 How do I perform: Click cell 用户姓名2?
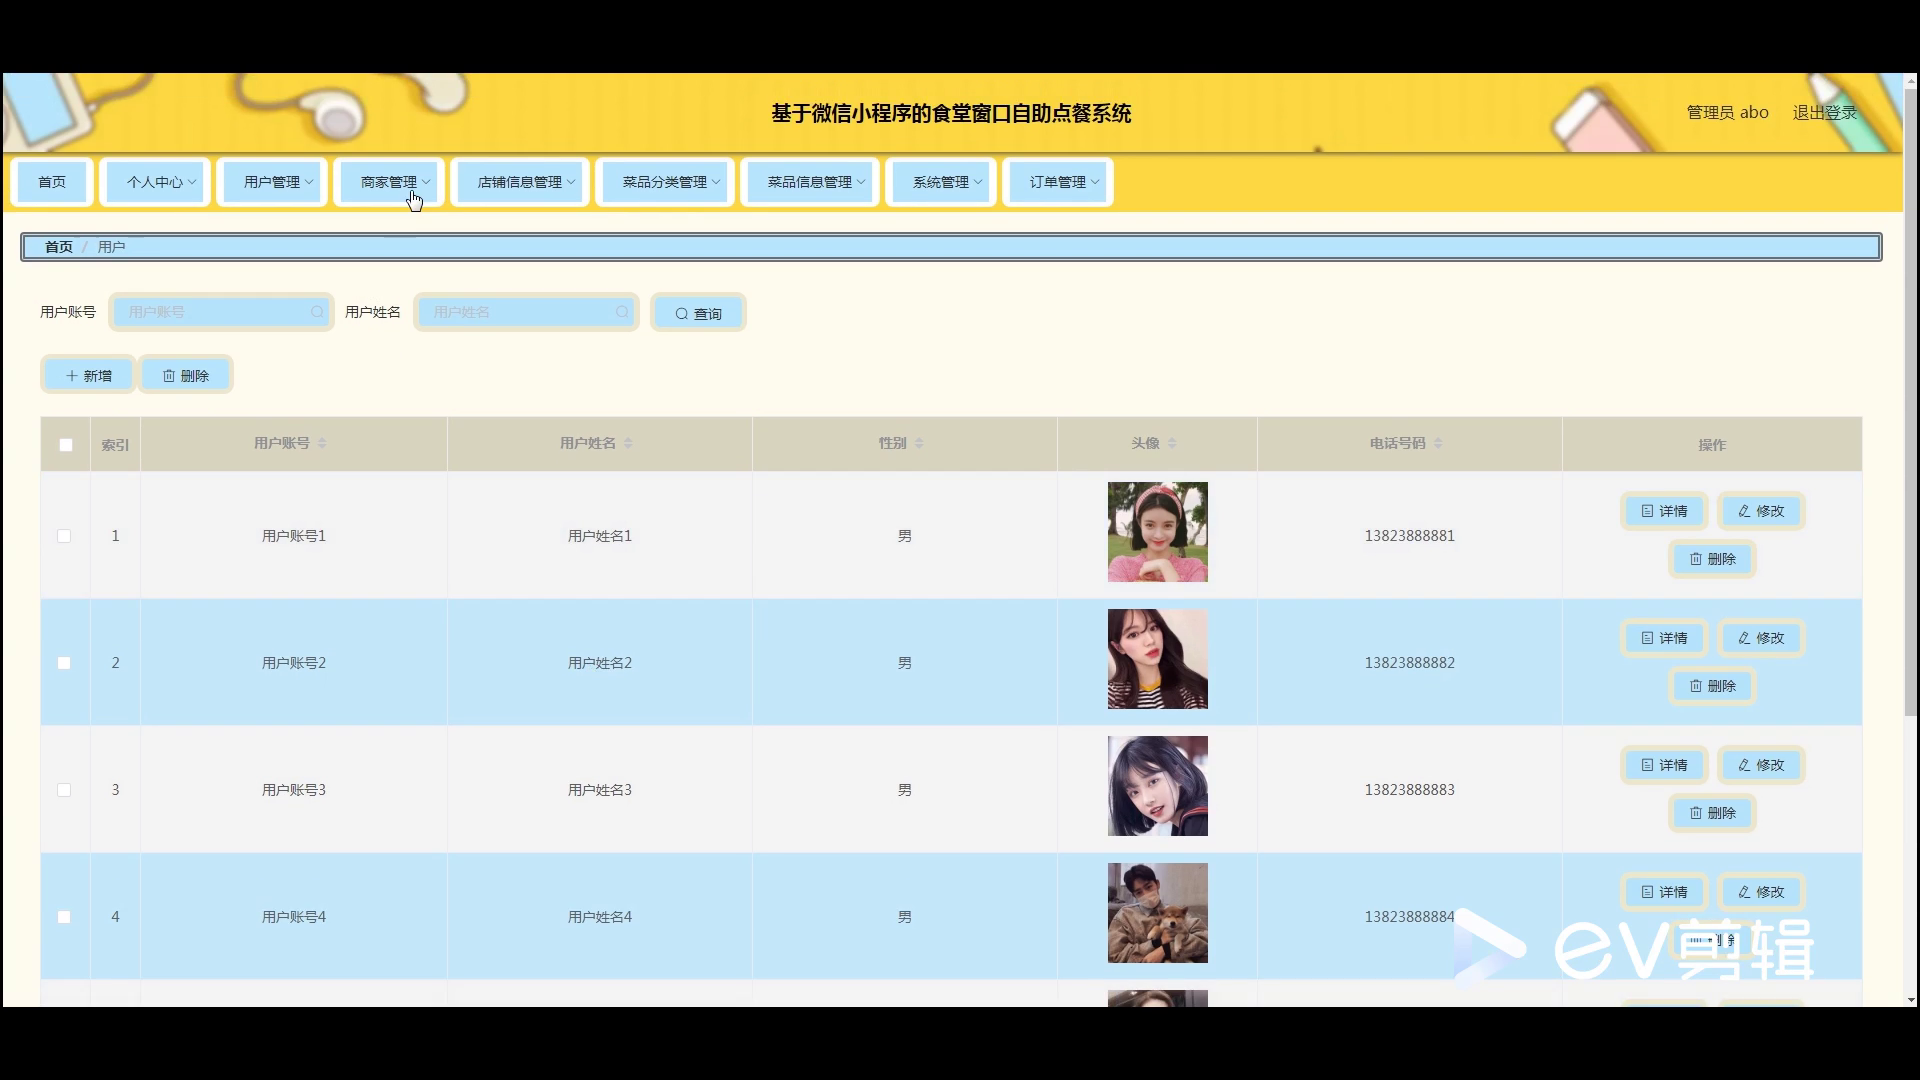(600, 663)
